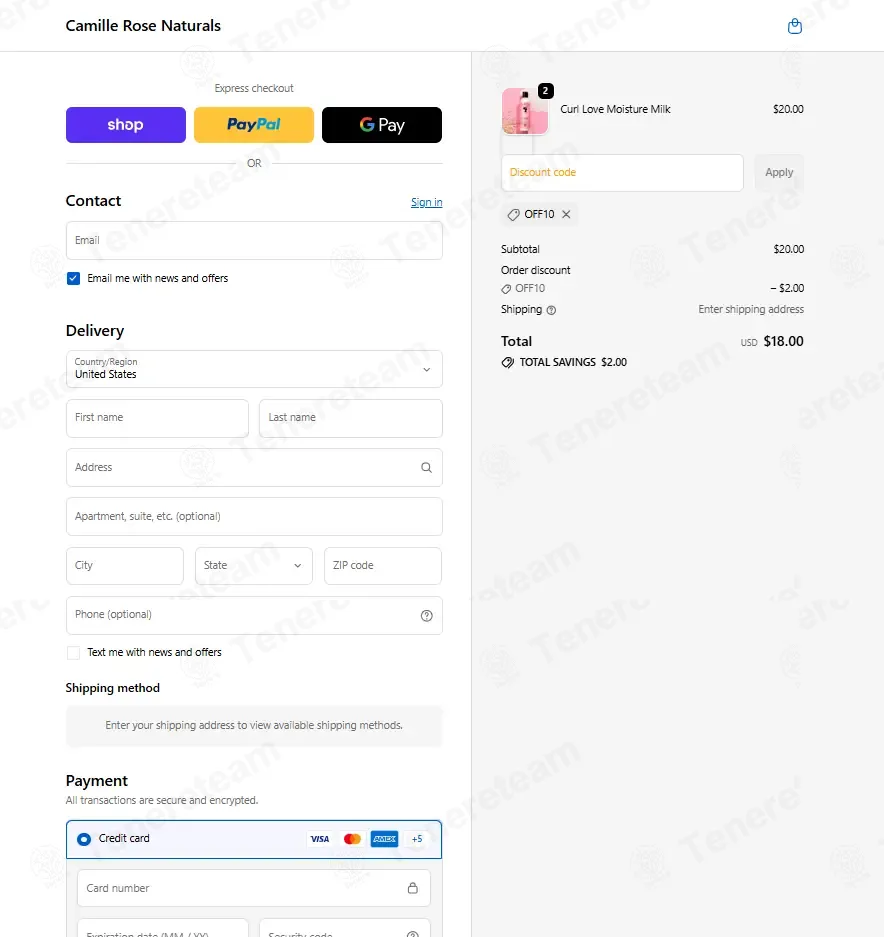Click the shipping info question mark icon
The image size is (884, 937).
(551, 310)
